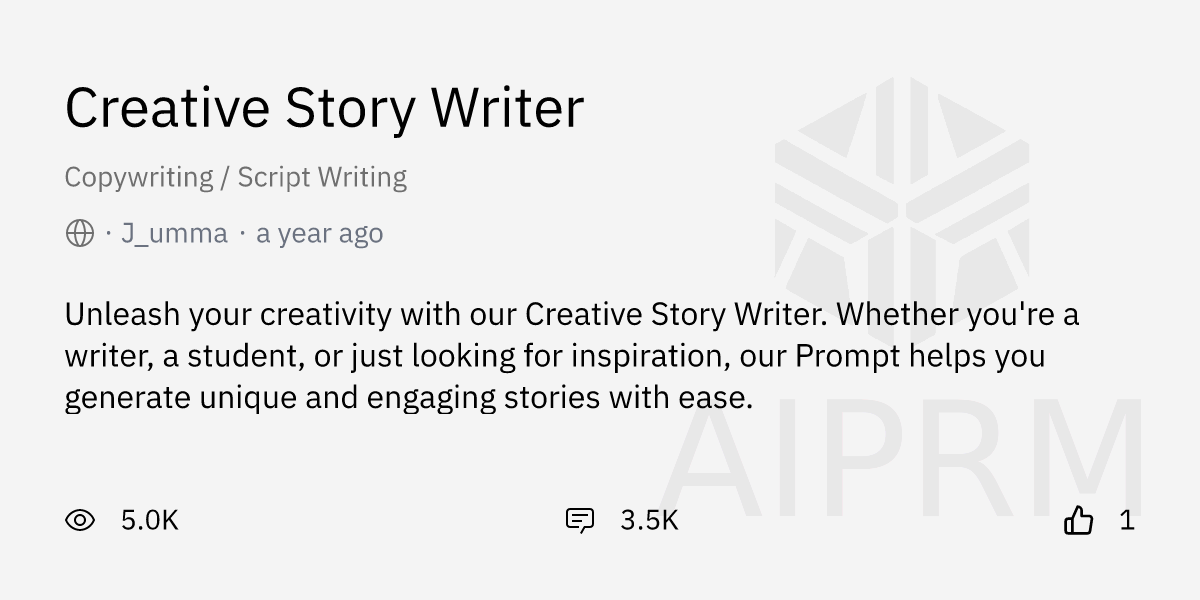1200x600 pixels.
Task: Like the prompt with thumbs-up icon
Action: coord(1078,520)
